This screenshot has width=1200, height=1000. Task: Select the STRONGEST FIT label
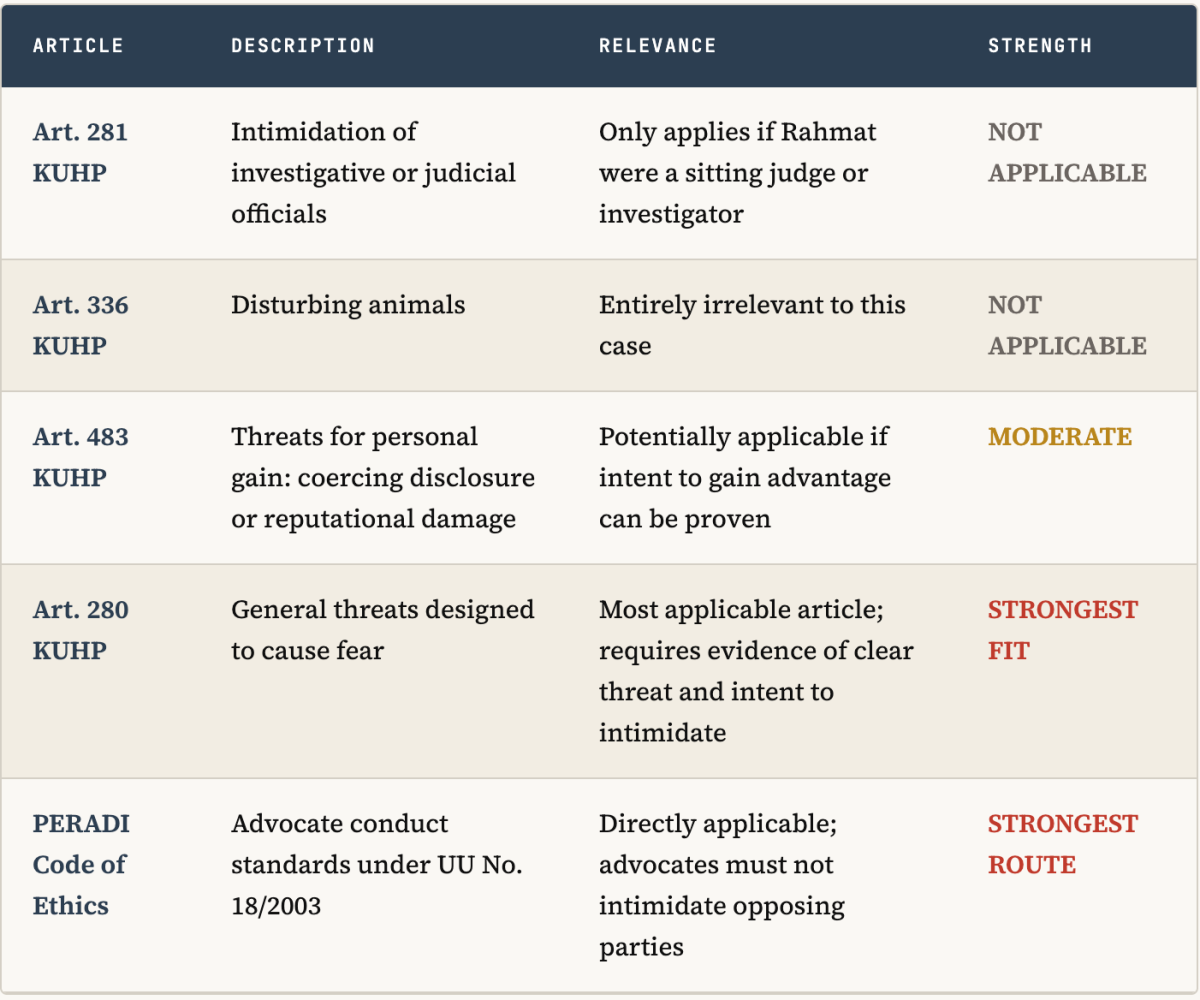click(1063, 630)
